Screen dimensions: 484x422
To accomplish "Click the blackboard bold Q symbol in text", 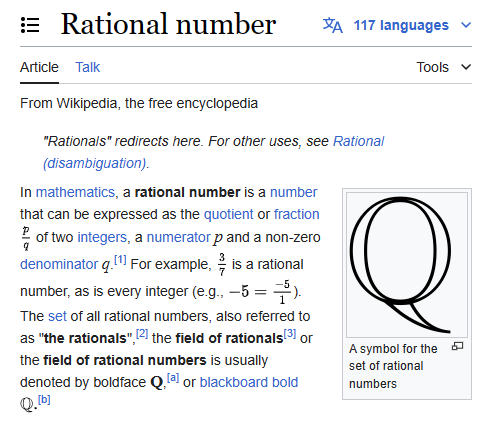I will click(27, 405).
